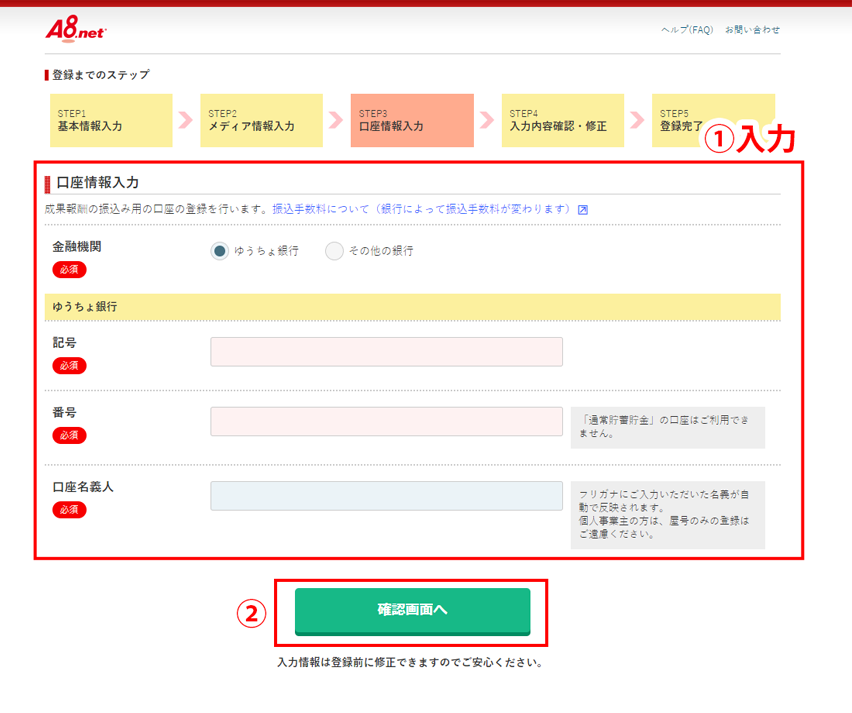Go to STEP1 基本情報入力
The height and width of the screenshot is (713, 852).
tap(111, 121)
